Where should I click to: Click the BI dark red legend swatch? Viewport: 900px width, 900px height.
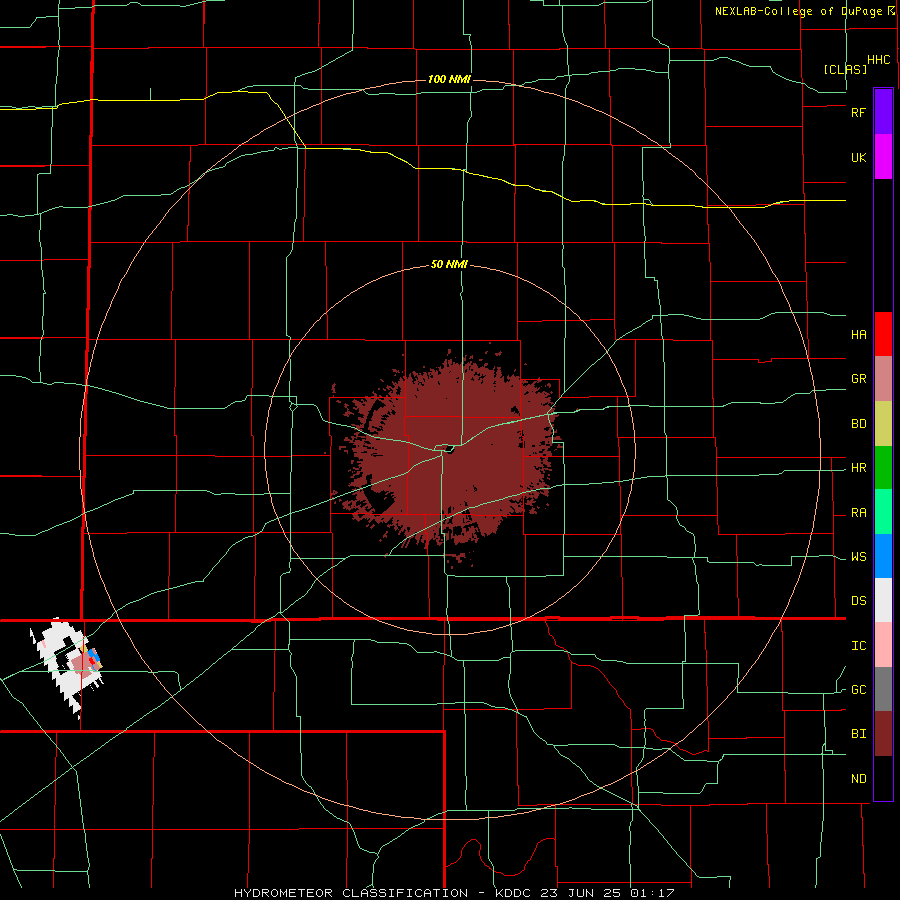883,734
